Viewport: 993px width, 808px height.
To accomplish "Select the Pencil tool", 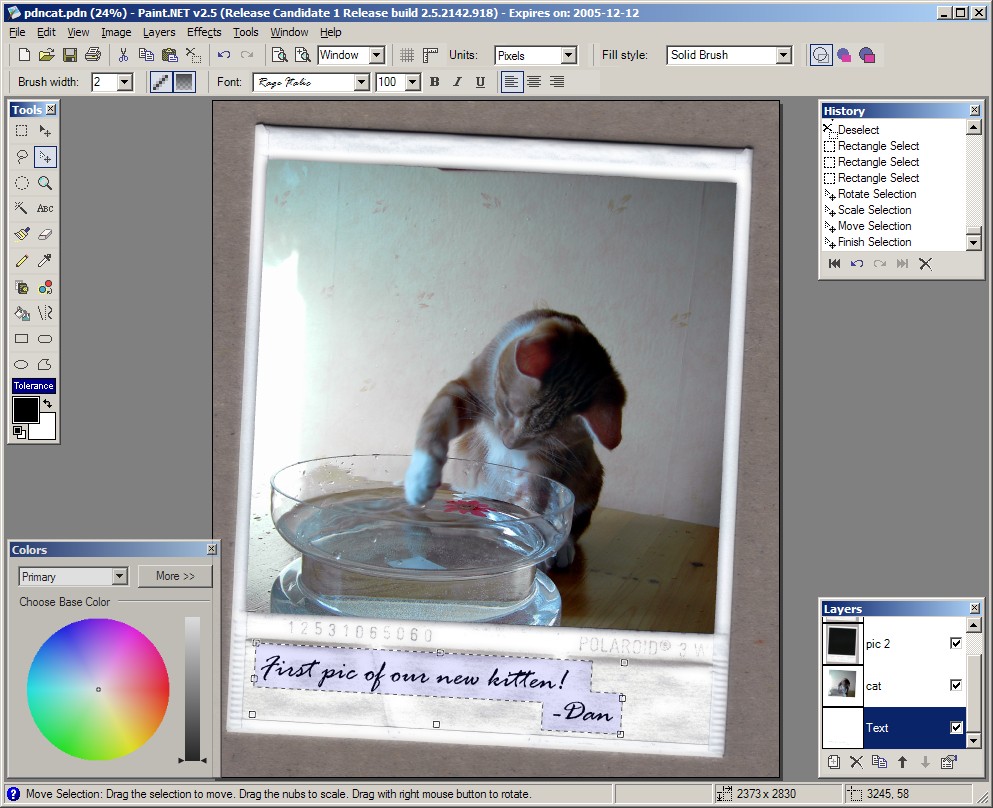I will [22, 261].
